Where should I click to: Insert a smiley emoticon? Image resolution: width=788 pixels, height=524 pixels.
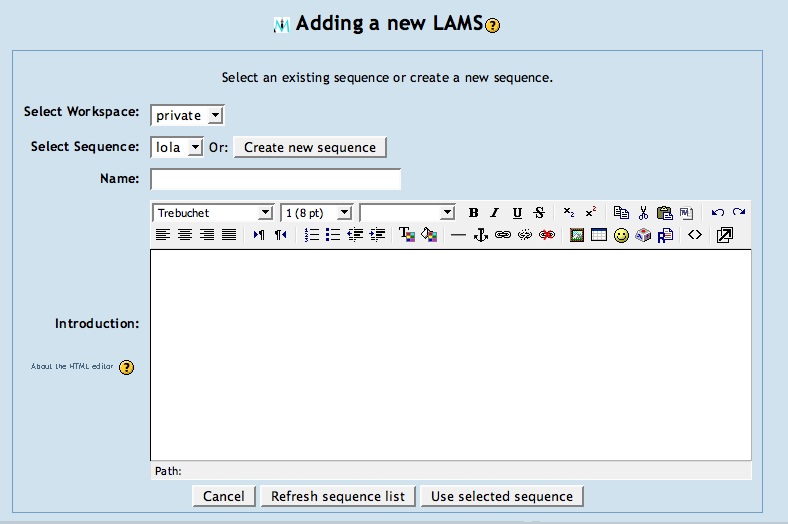621,235
